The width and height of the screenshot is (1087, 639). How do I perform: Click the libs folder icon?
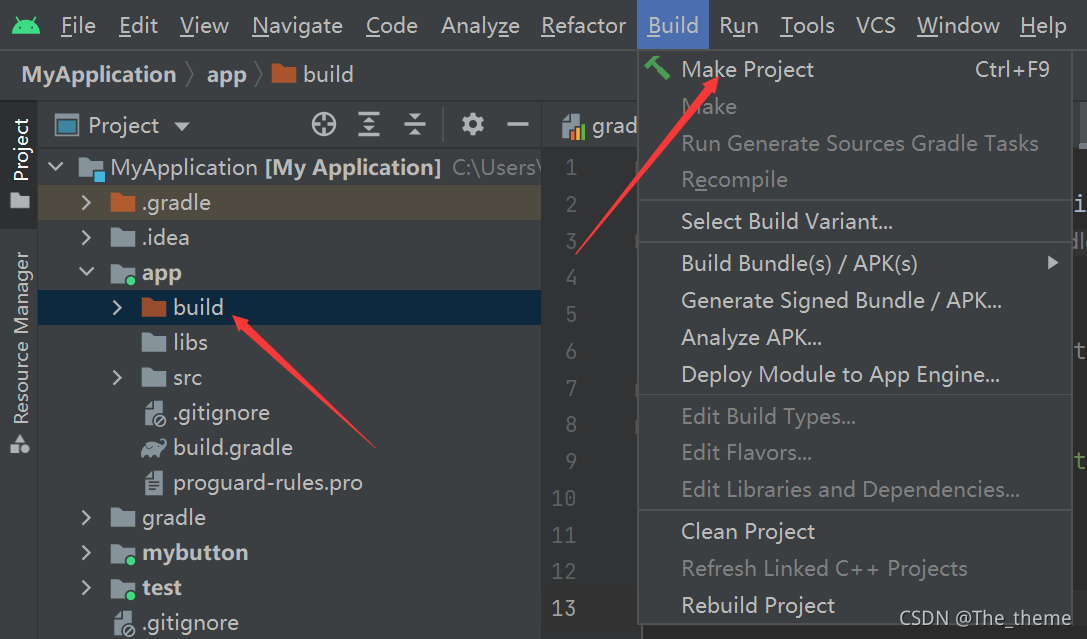[x=154, y=342]
